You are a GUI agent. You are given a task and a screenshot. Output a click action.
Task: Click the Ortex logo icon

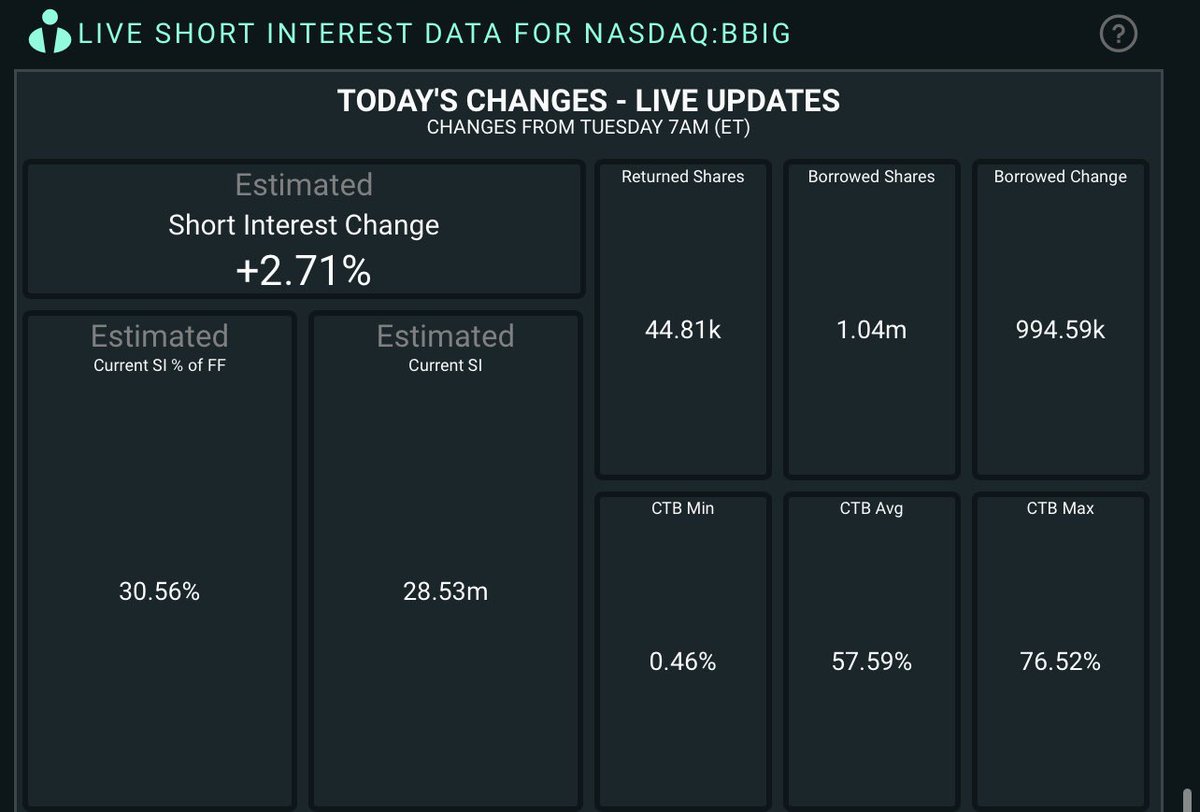click(49, 32)
